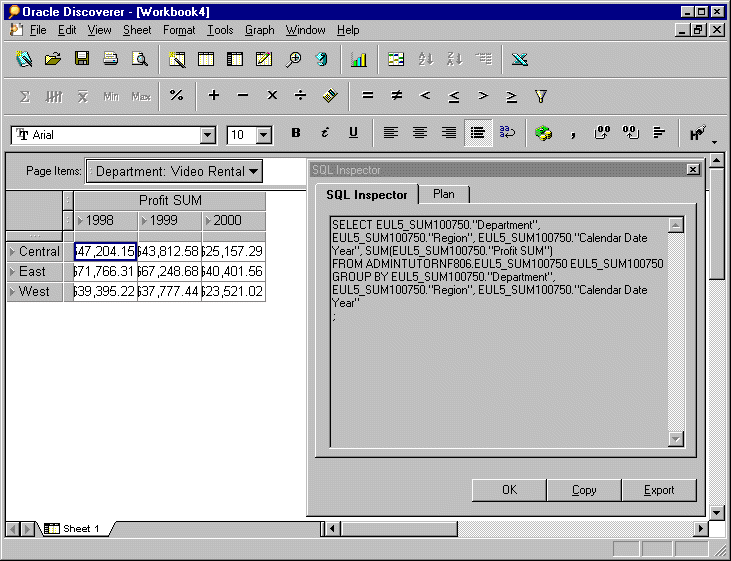Click the Copy button
Image resolution: width=731 pixels, height=561 pixels.
coord(584,490)
